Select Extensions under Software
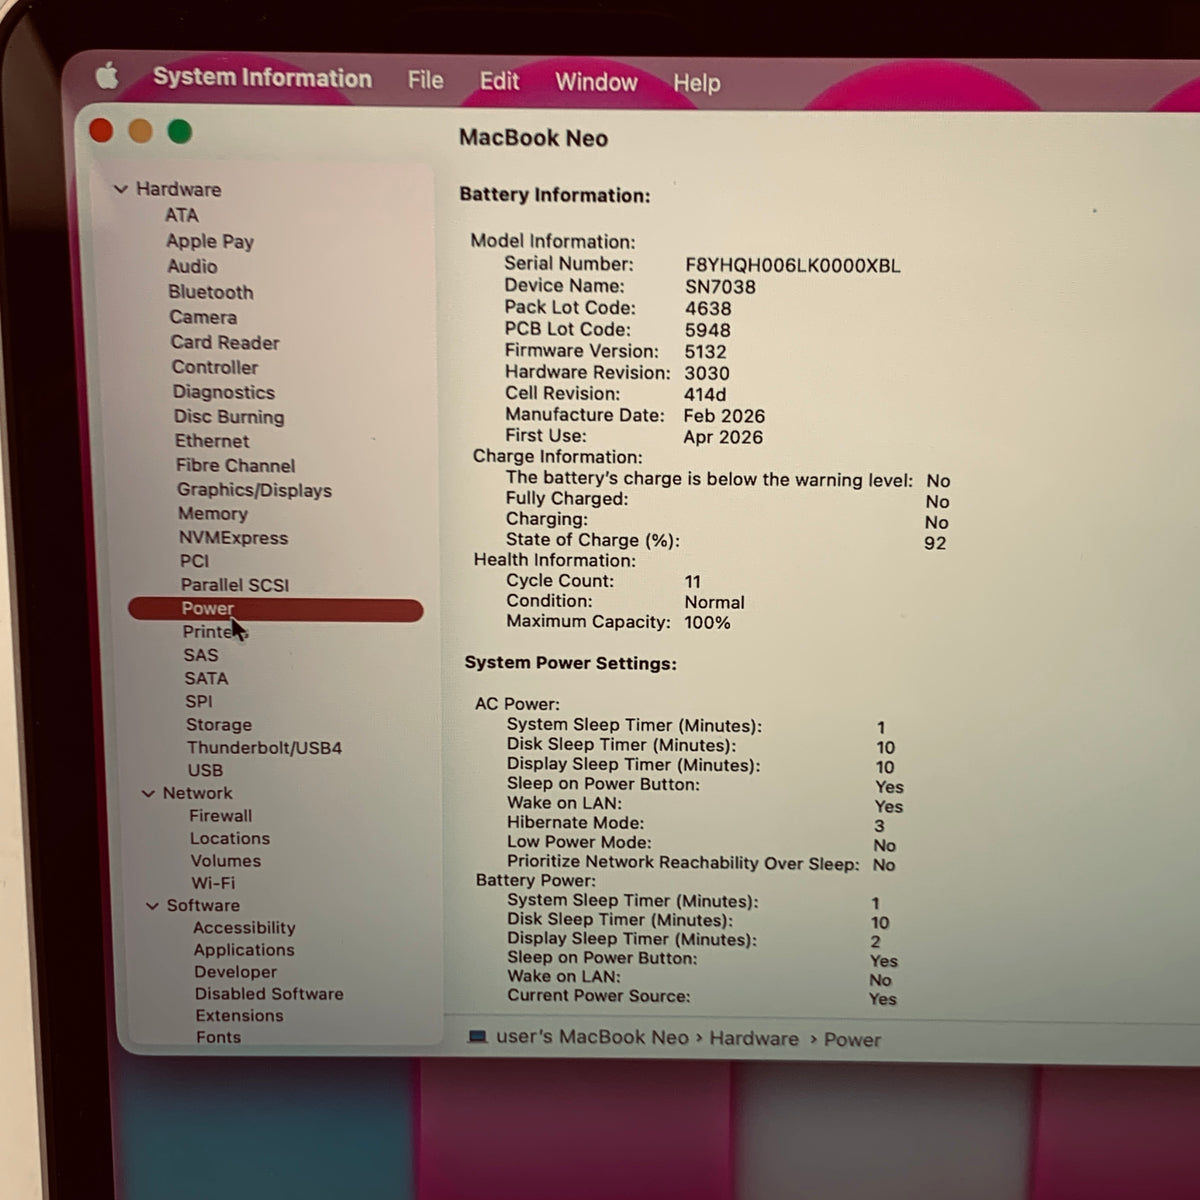 pos(239,1016)
